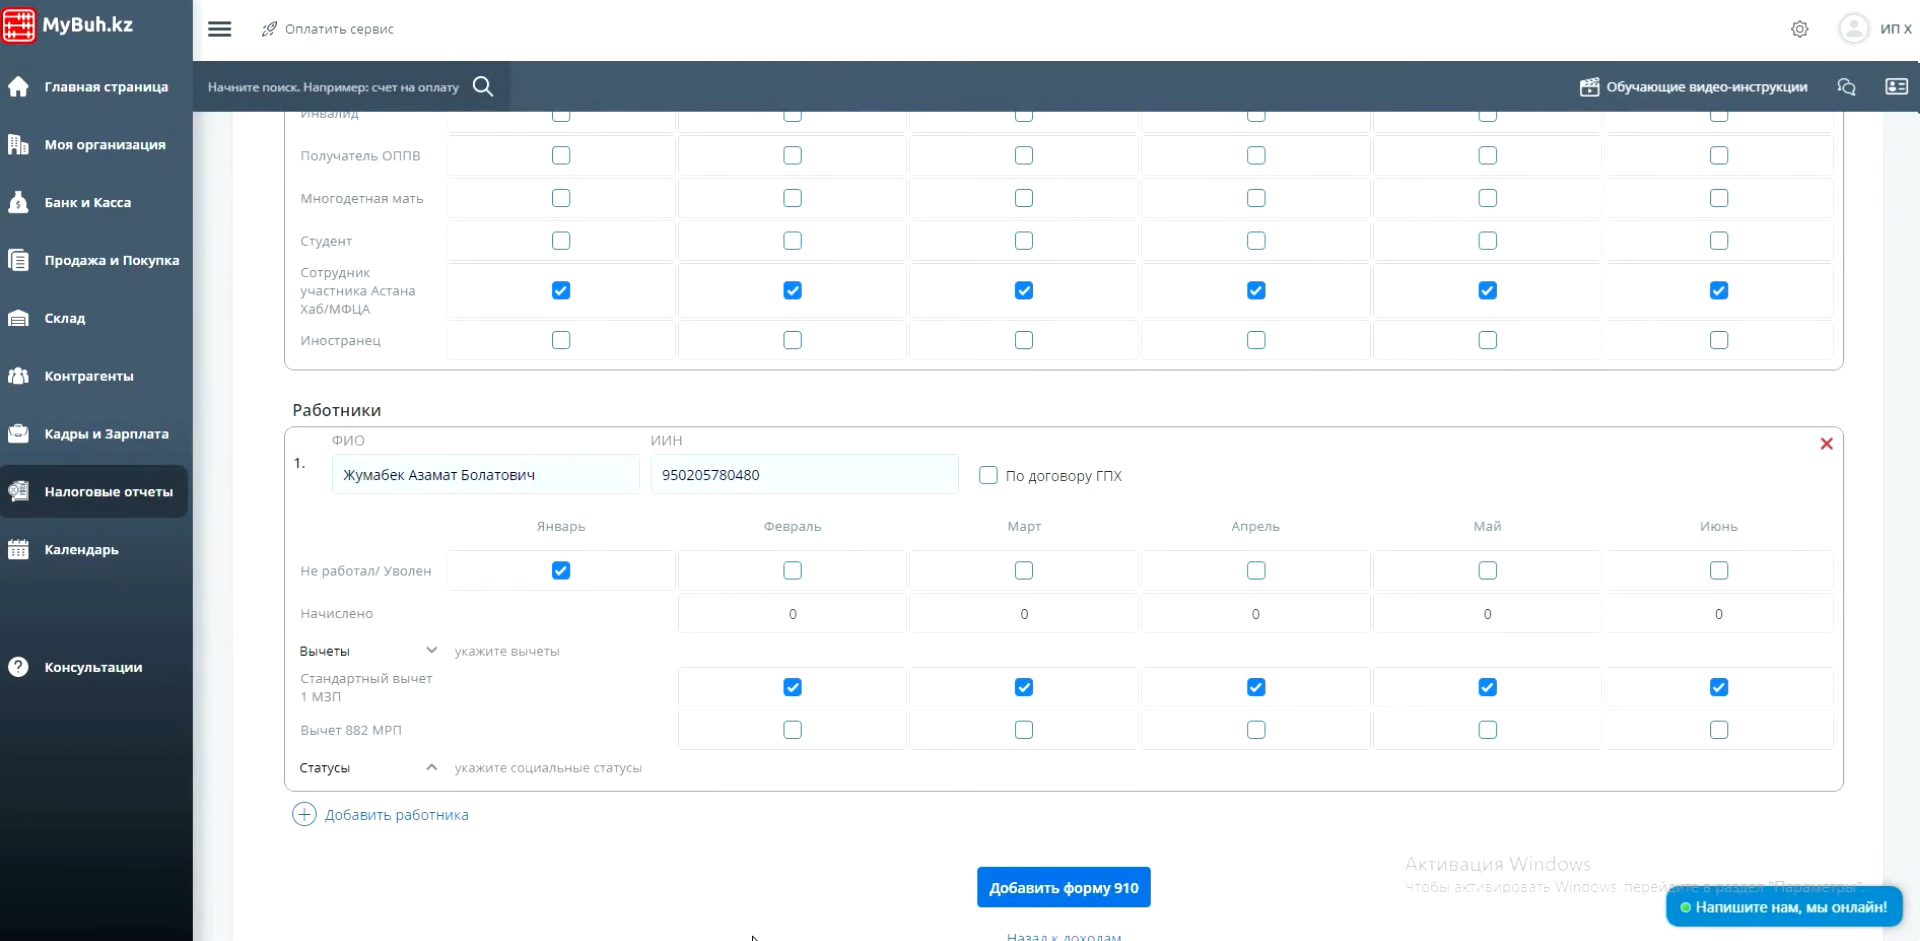The width and height of the screenshot is (1920, 941).
Task: Click the ИП Х account name
Action: click(1896, 29)
